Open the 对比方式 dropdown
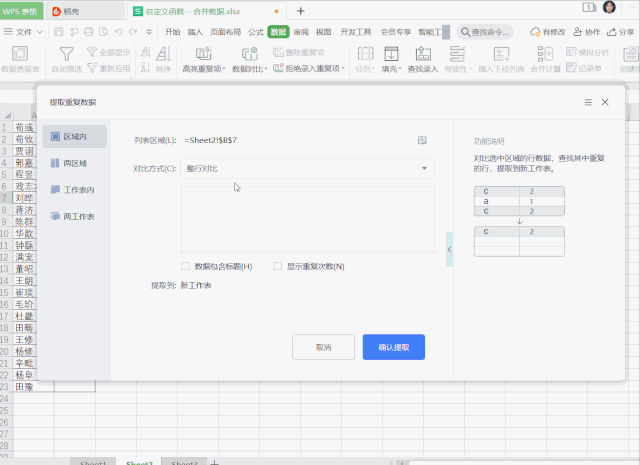The height and width of the screenshot is (465, 640). pos(305,169)
